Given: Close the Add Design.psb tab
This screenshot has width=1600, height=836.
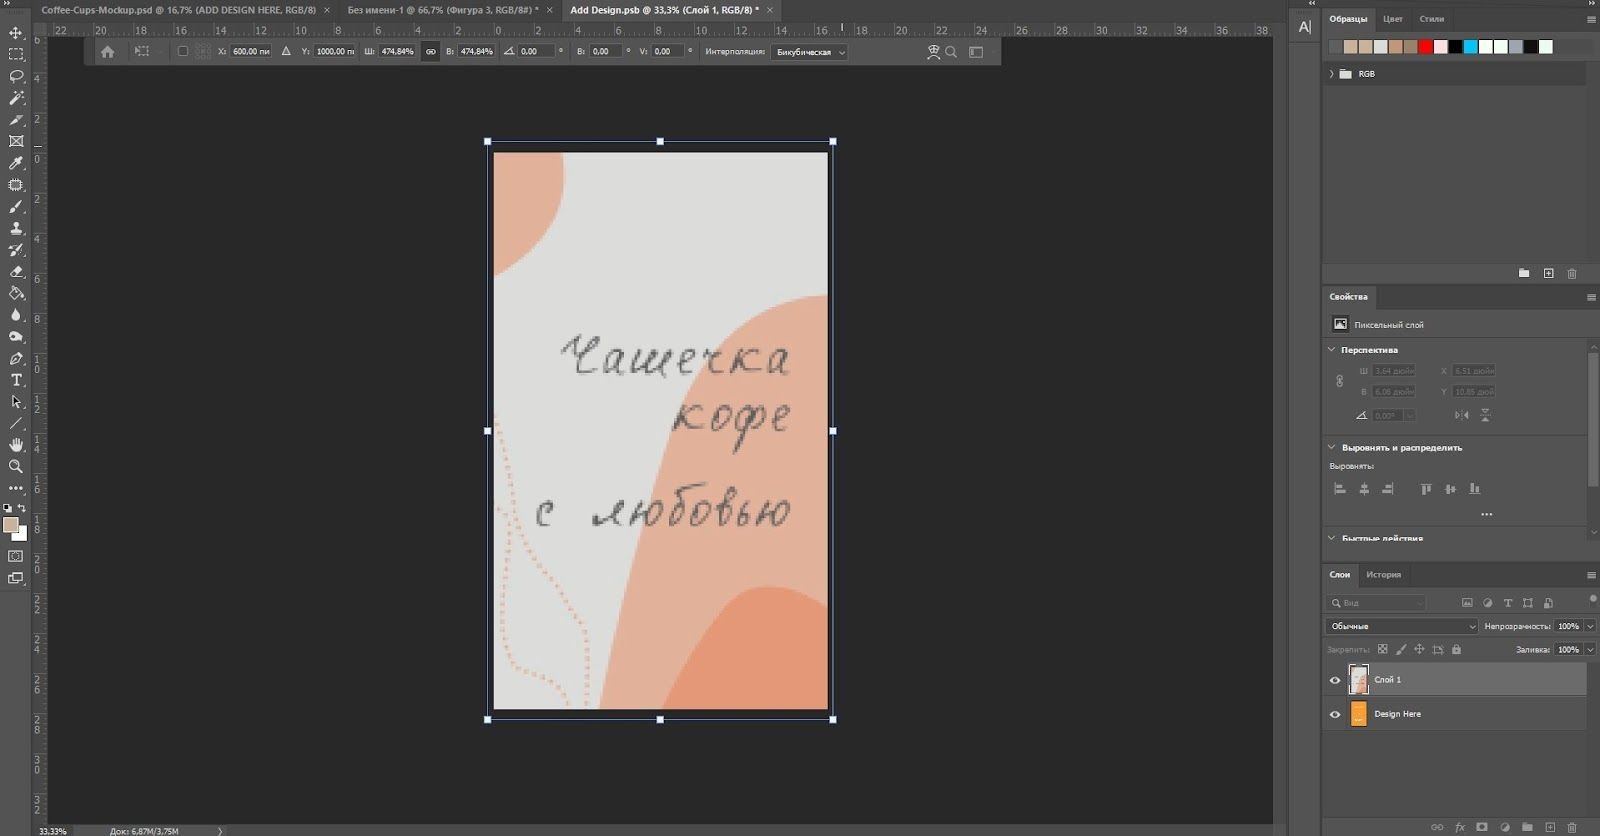Looking at the screenshot, I should pos(769,10).
